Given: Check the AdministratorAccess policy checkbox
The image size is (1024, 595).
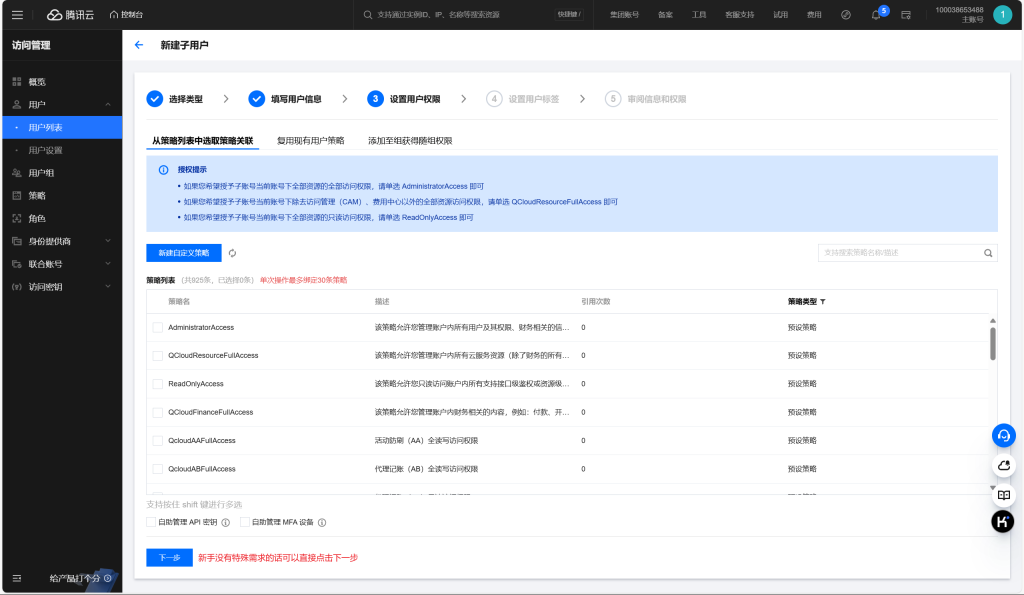Looking at the screenshot, I should coord(157,327).
